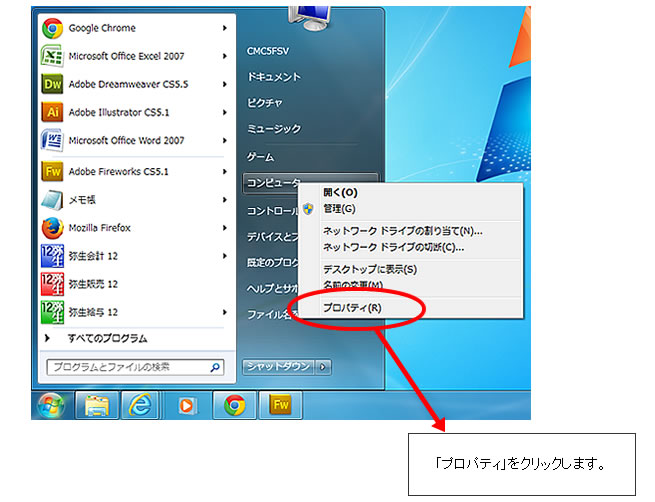This screenshot has width=655, height=502.
Task: Open Internet Explorer from the taskbar
Action: coord(140,405)
